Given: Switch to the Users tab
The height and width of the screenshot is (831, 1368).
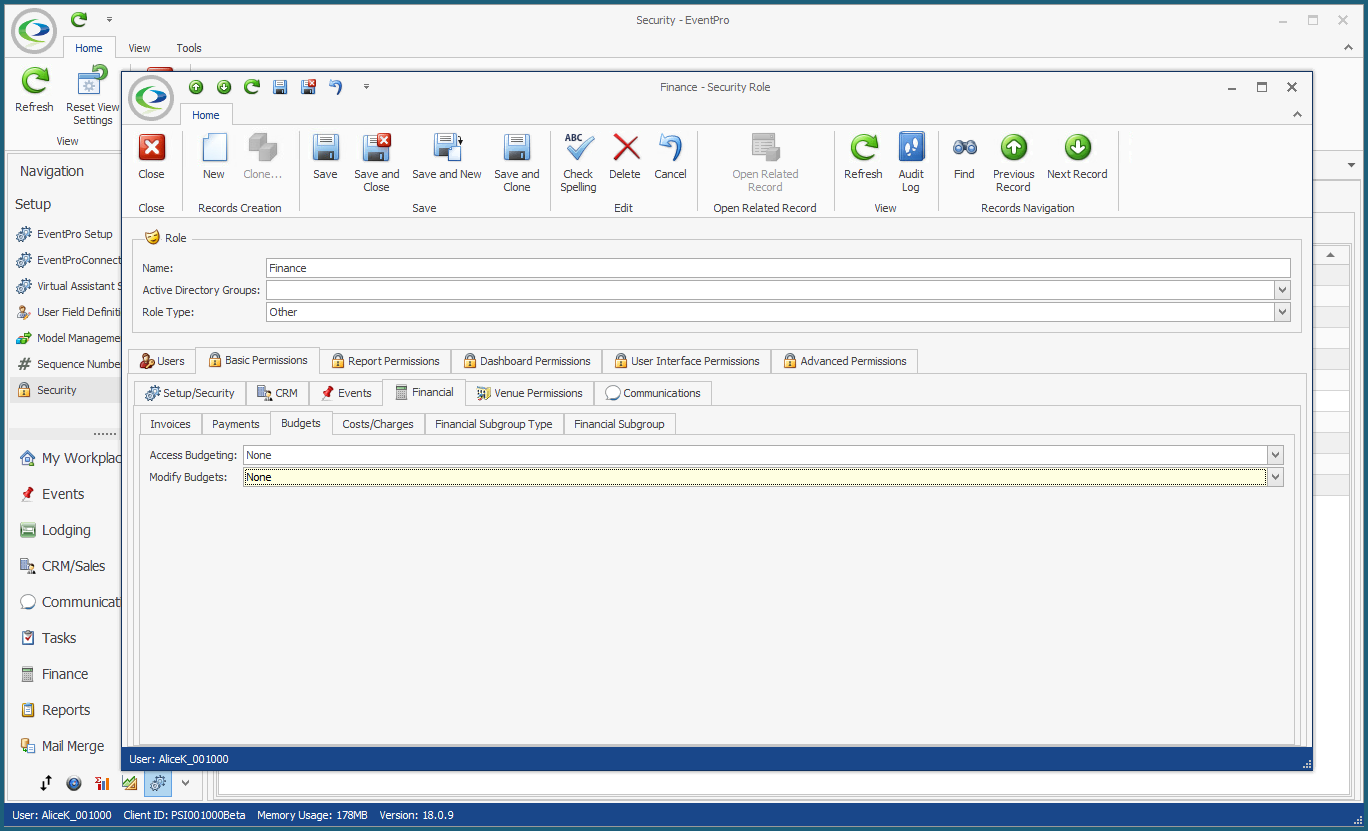Looking at the screenshot, I should [x=161, y=361].
